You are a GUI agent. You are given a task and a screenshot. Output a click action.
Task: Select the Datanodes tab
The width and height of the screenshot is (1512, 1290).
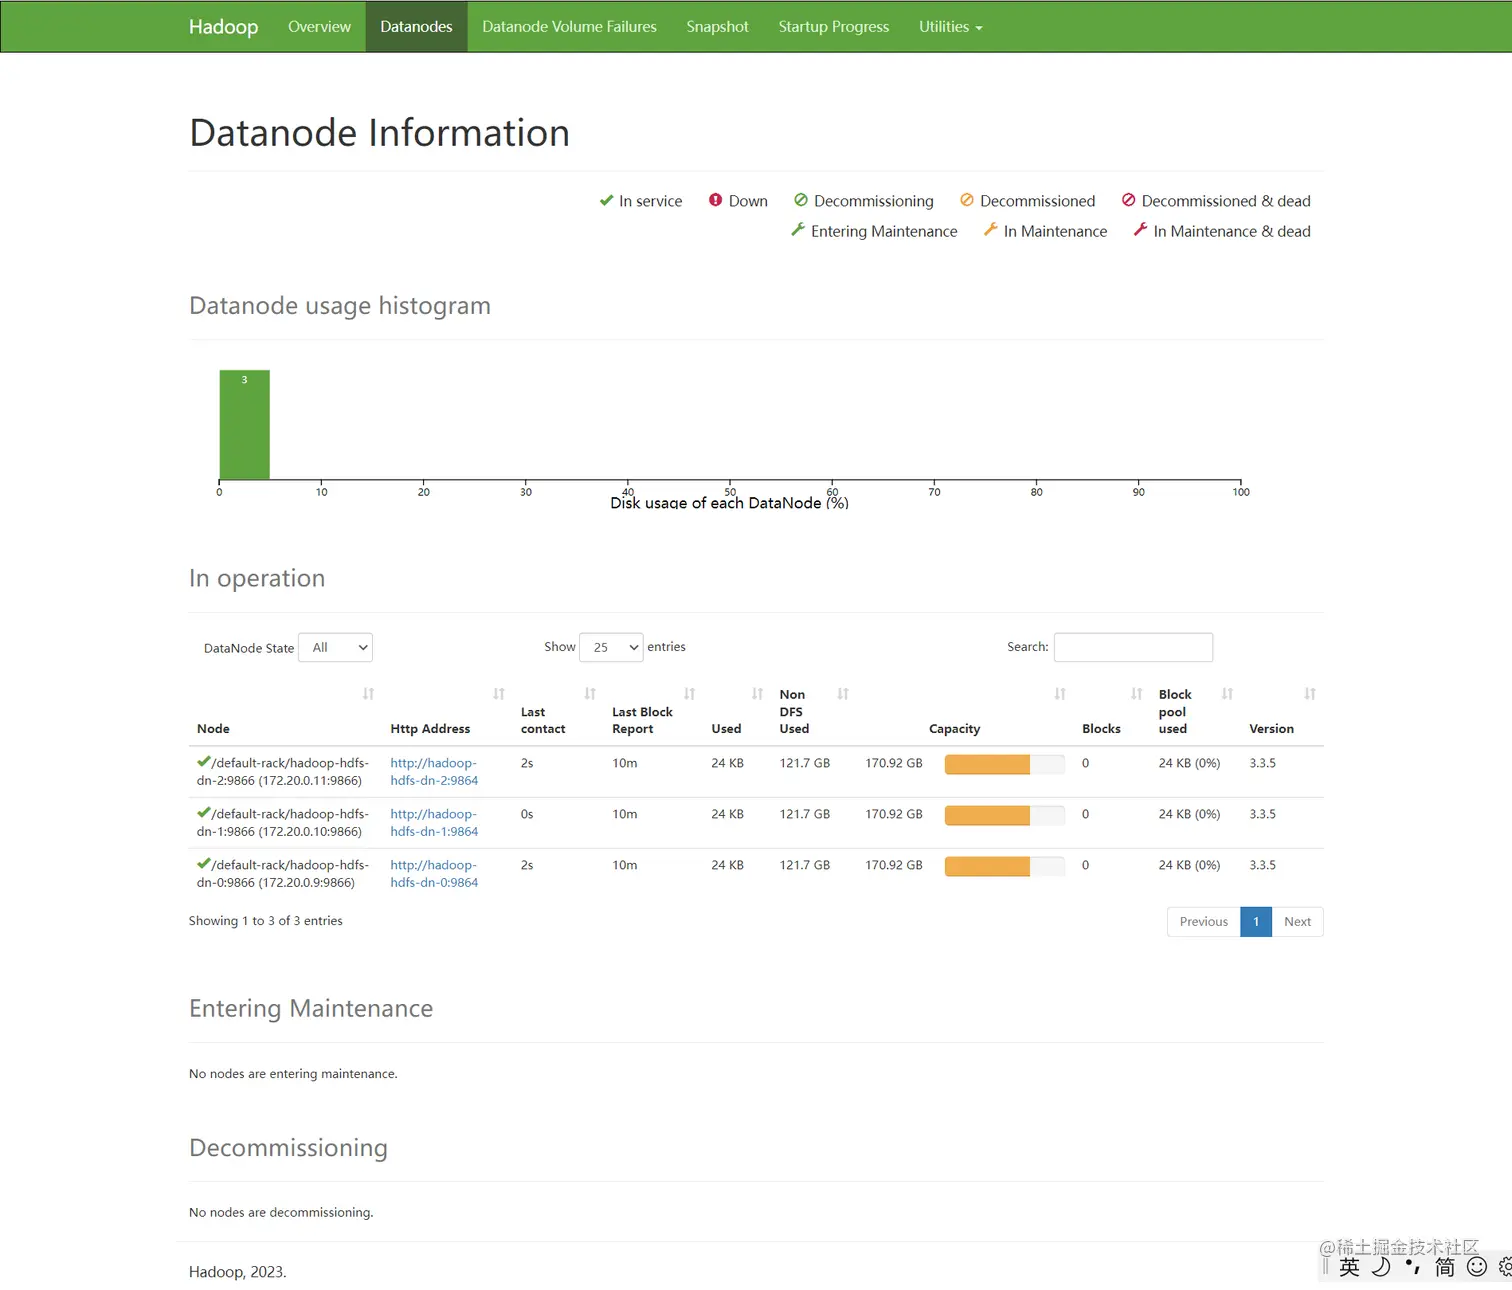[416, 27]
